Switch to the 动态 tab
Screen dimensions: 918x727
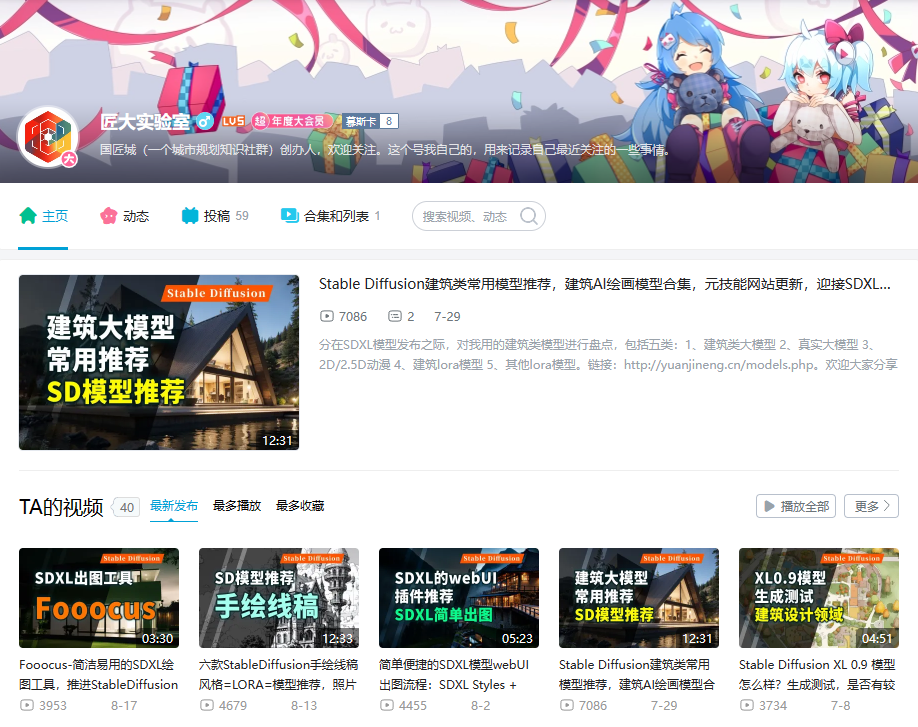(125, 216)
